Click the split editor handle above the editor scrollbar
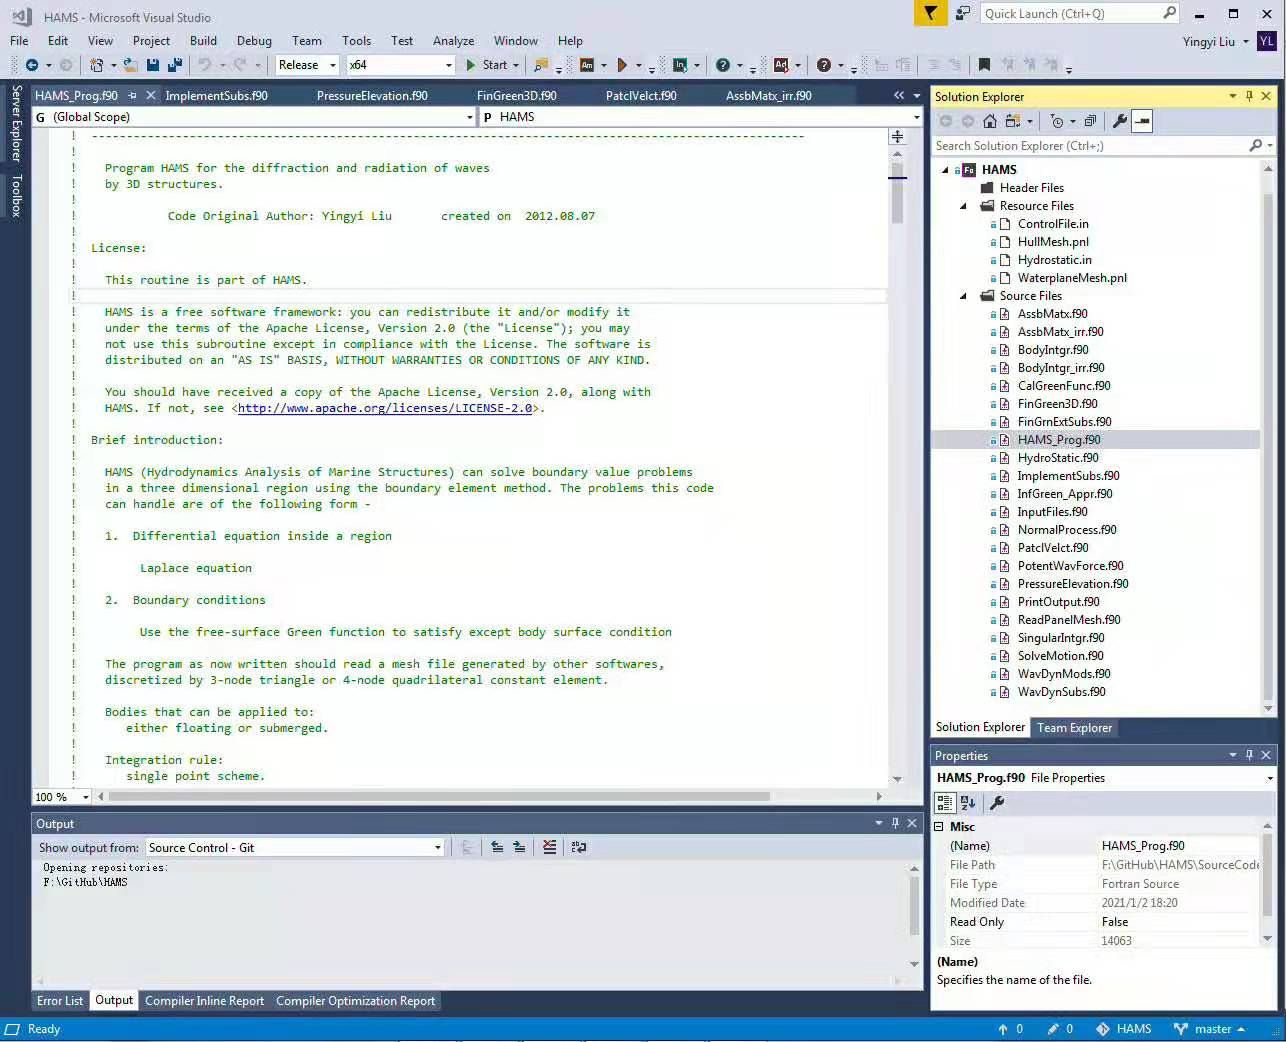Image resolution: width=1286 pixels, height=1042 pixels. (897, 136)
